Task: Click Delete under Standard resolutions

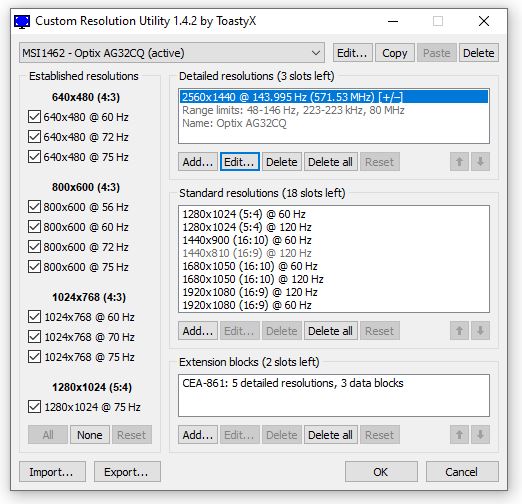Action: coord(282,331)
